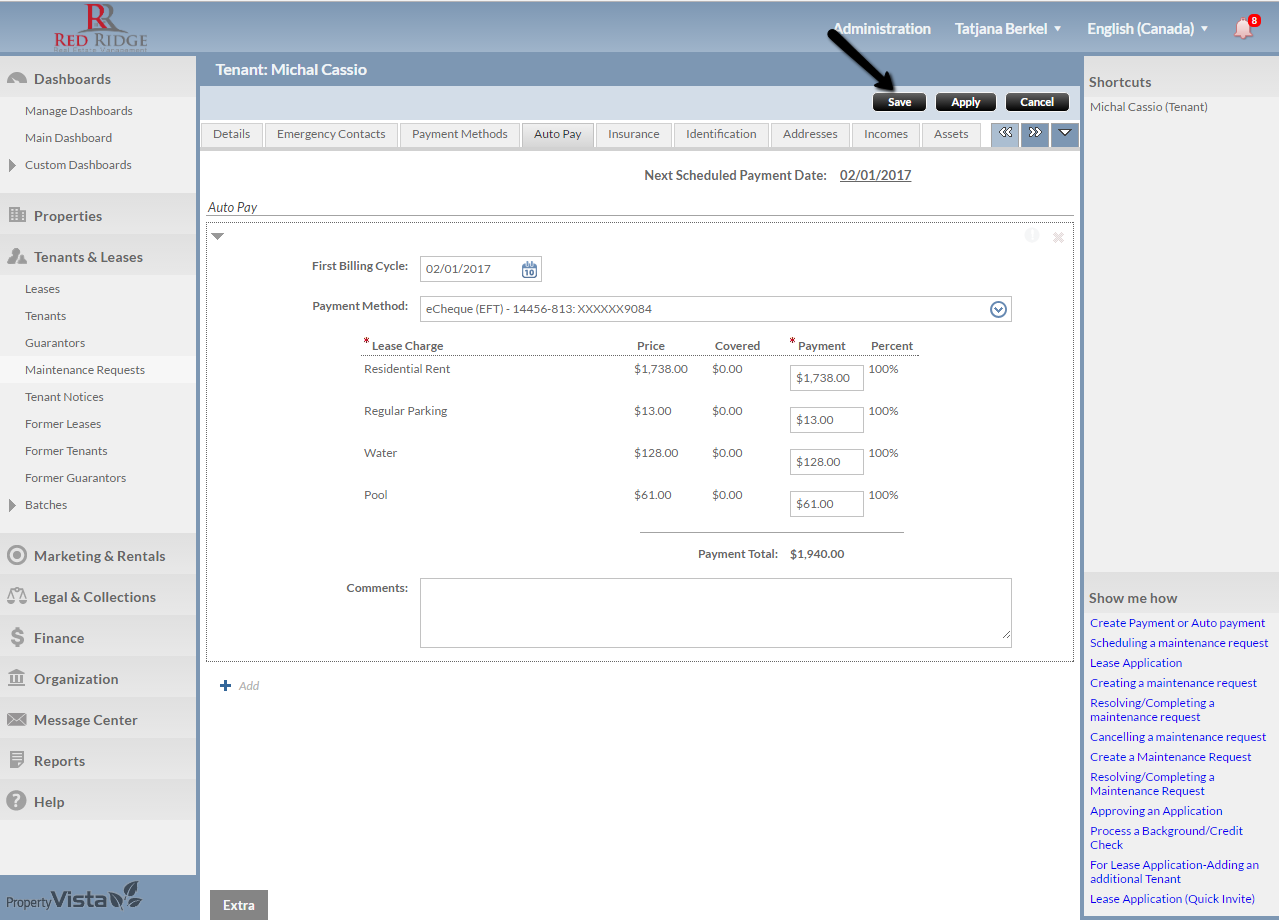Open Message Center from the sidebar

(x=85, y=720)
